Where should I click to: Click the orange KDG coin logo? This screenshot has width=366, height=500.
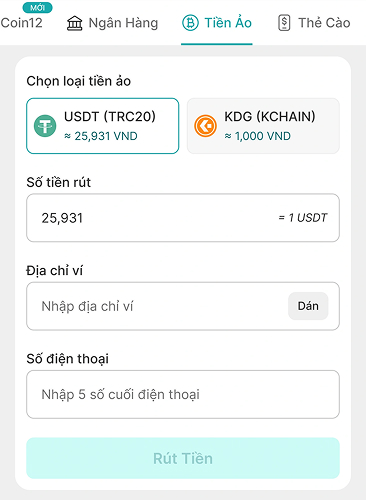click(205, 126)
